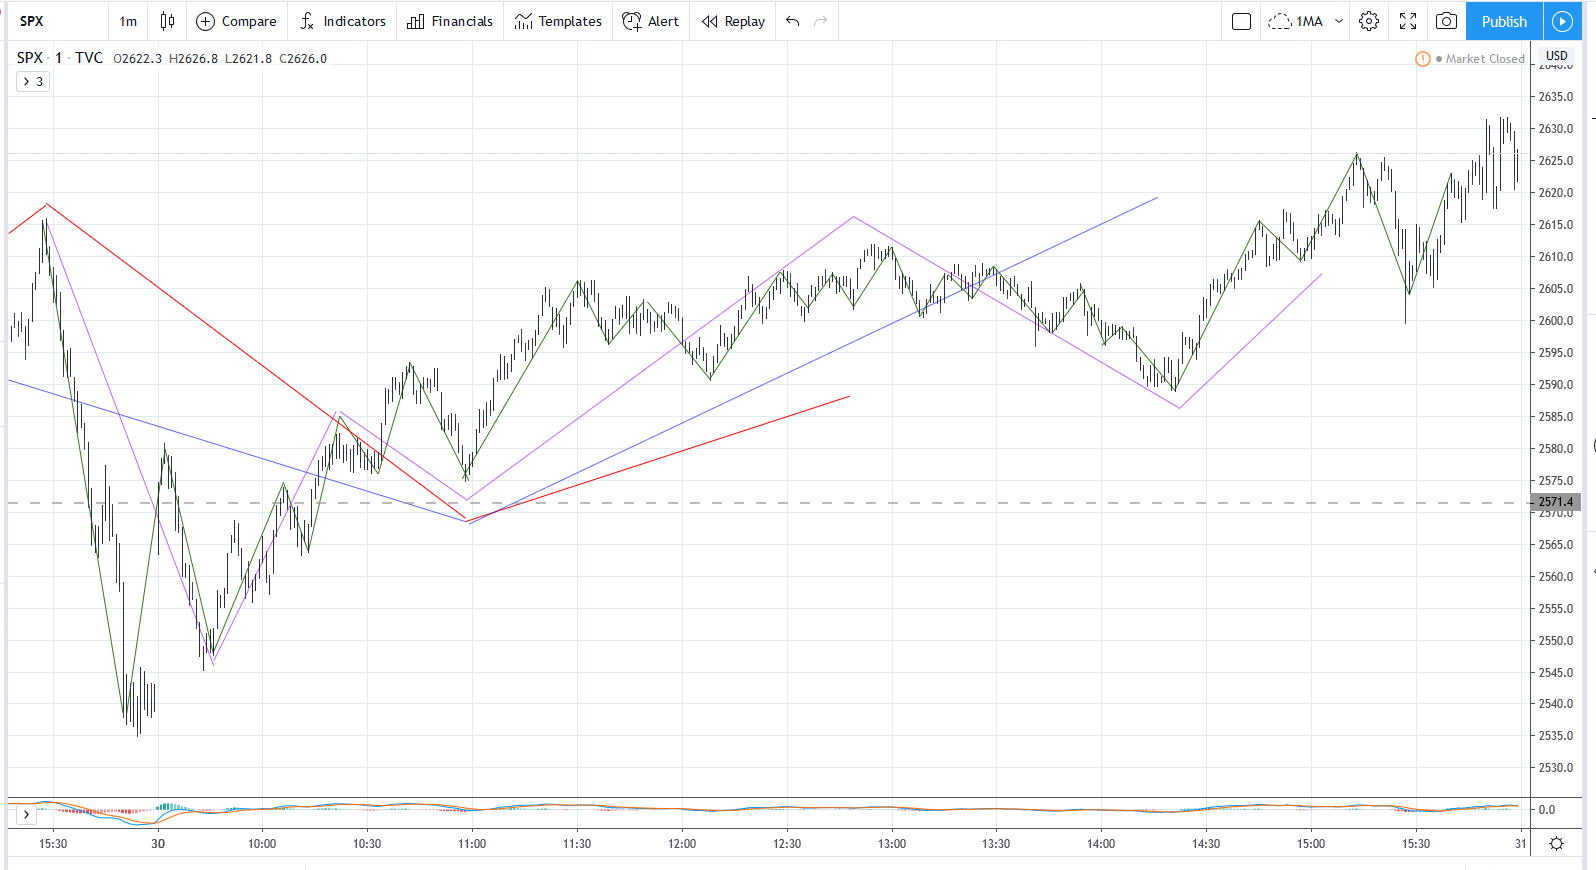The image size is (1596, 870).
Task: Click the 2550.0 price axis label
Action: click(1556, 641)
